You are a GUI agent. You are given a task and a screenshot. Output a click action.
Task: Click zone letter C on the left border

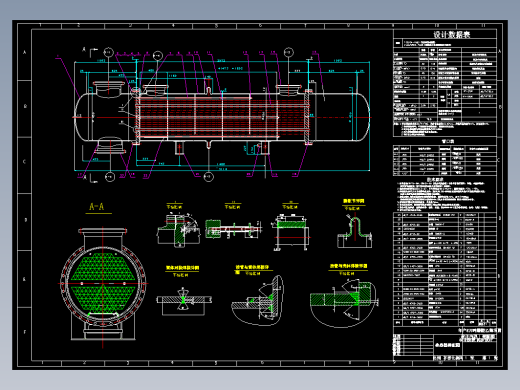(x=24, y=162)
